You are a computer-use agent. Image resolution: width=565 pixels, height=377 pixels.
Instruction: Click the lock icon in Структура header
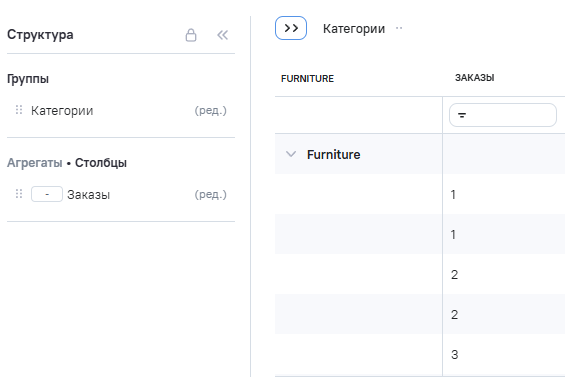coord(191,35)
